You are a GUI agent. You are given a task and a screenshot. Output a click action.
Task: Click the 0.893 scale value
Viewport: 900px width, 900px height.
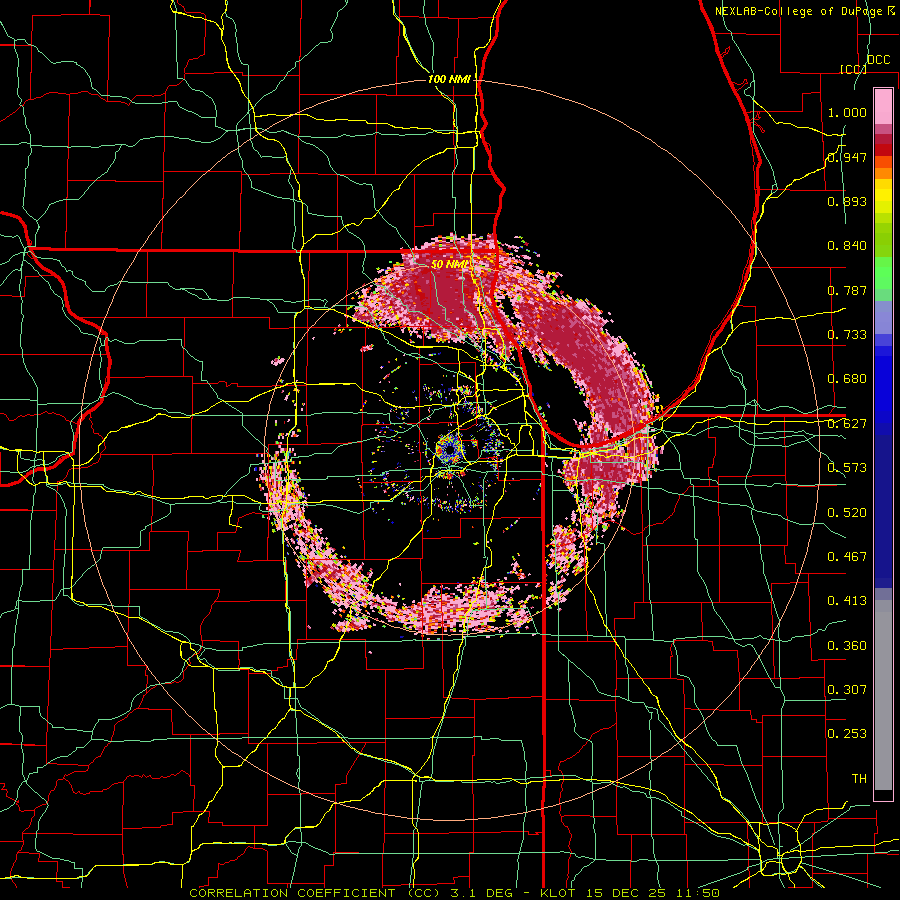click(847, 201)
